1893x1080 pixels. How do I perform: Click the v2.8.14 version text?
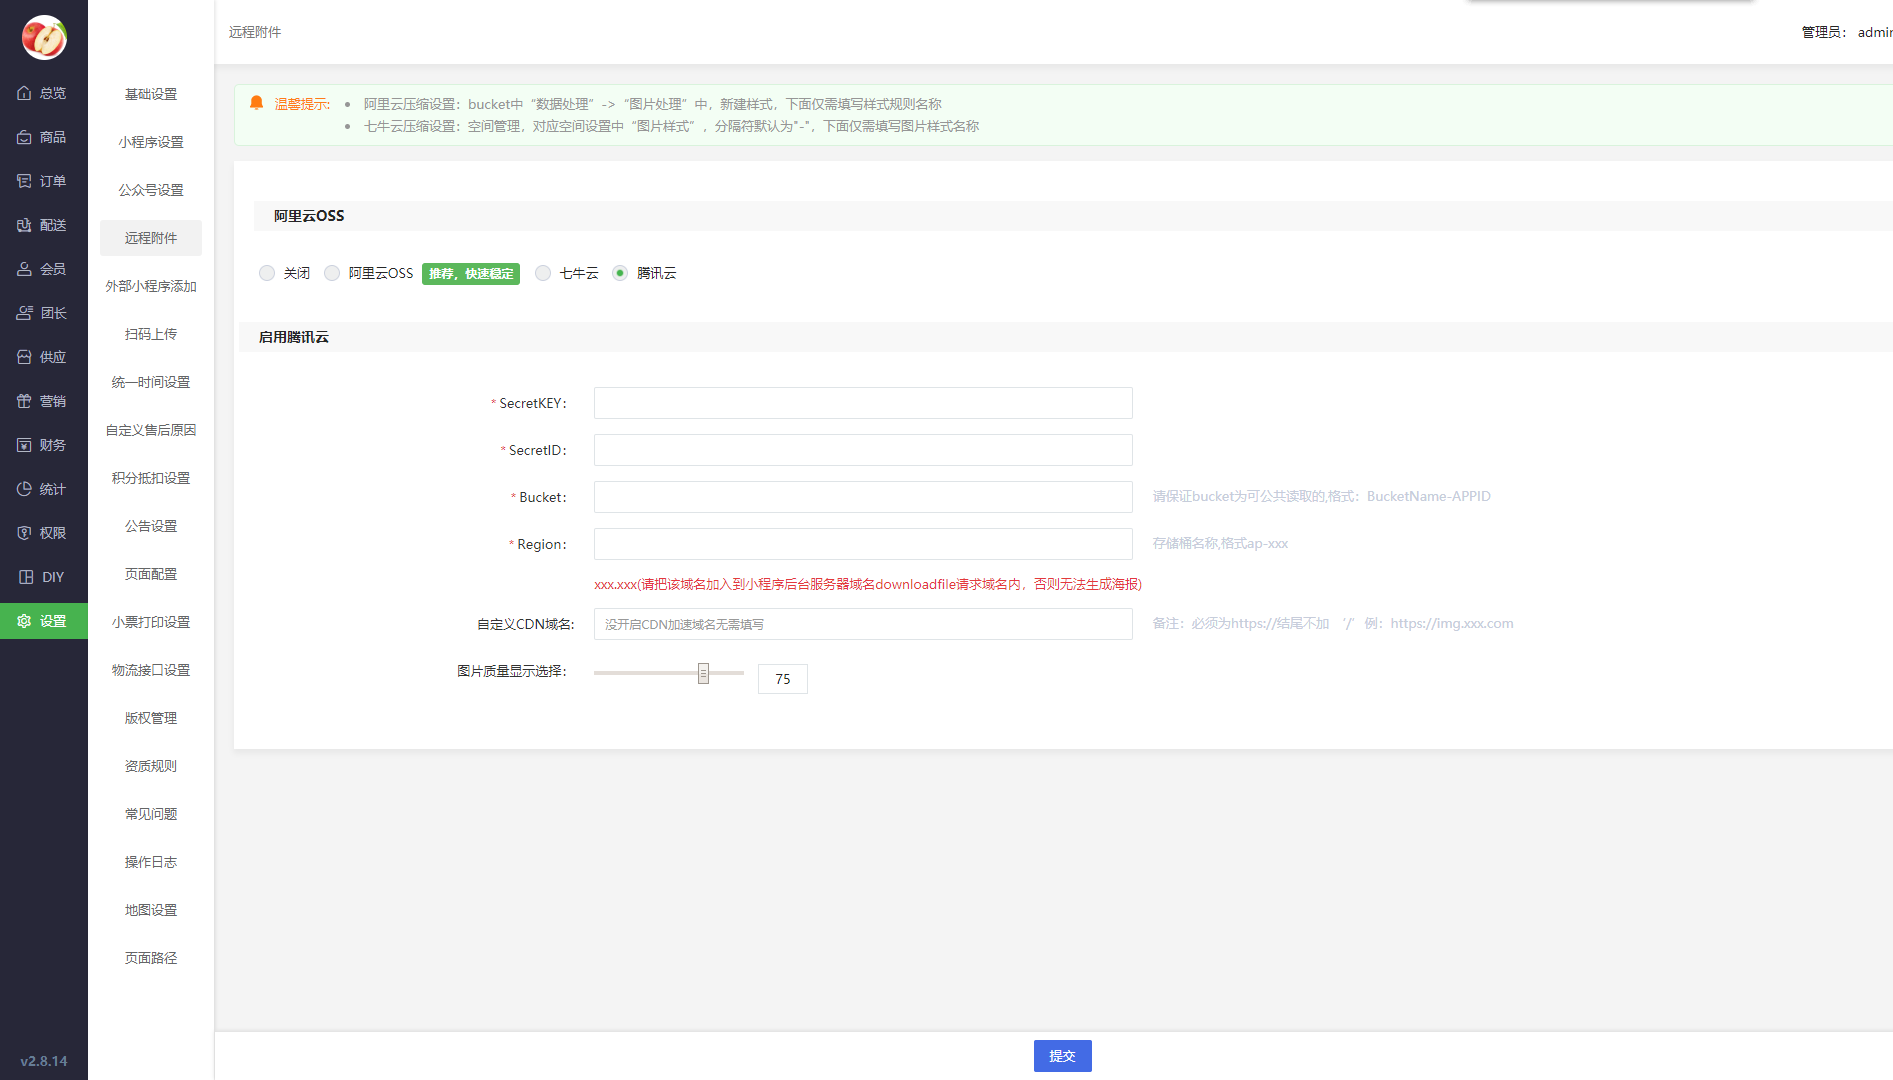click(x=44, y=1061)
